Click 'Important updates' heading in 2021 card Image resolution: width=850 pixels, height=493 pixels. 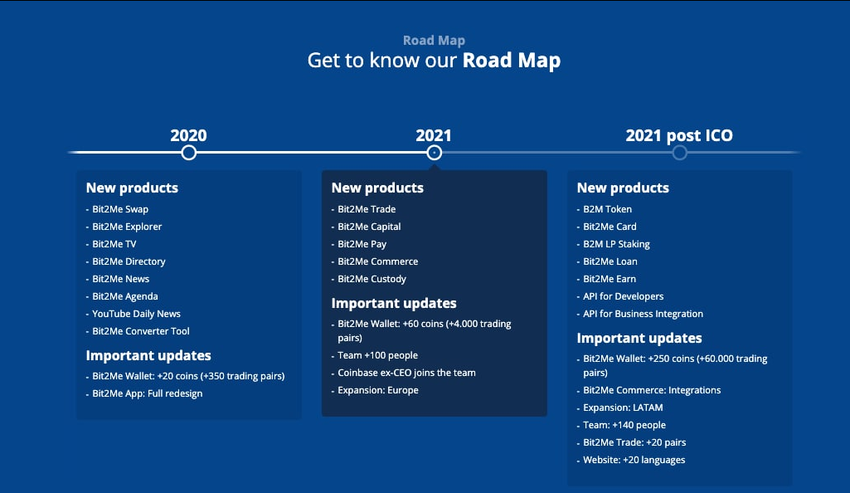click(x=394, y=303)
